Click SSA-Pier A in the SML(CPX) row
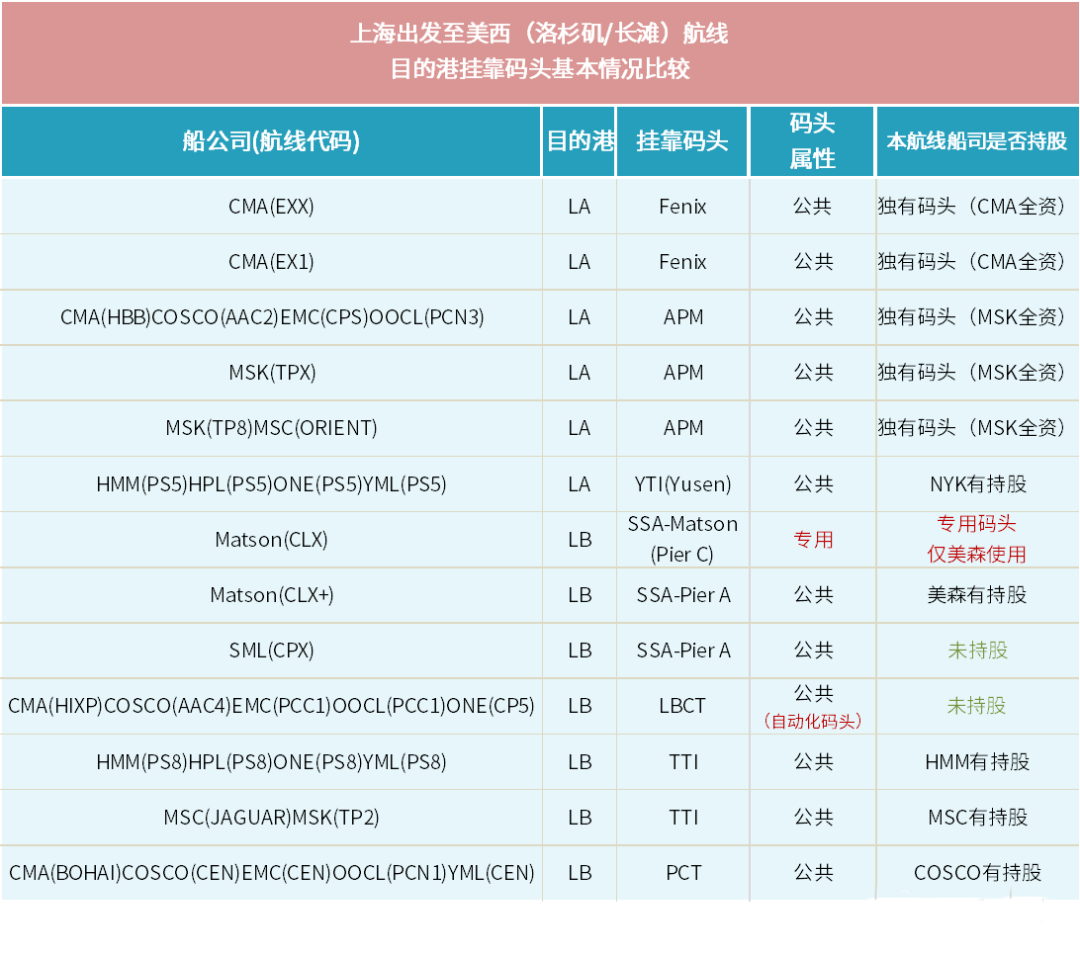 click(683, 650)
